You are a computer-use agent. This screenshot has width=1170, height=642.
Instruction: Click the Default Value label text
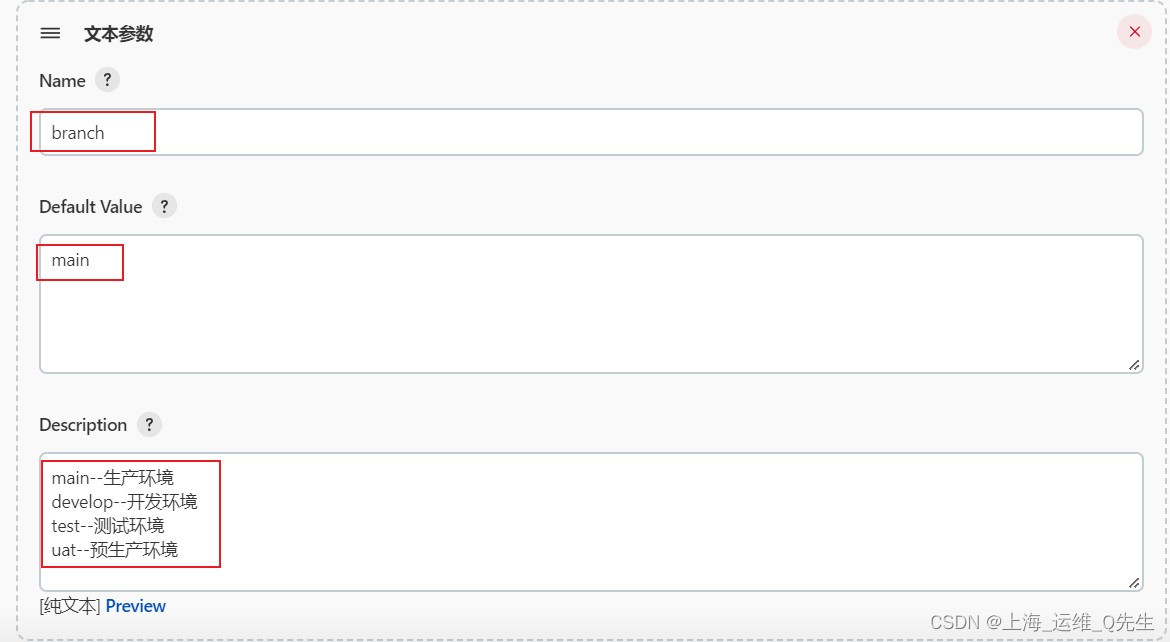tap(91, 207)
